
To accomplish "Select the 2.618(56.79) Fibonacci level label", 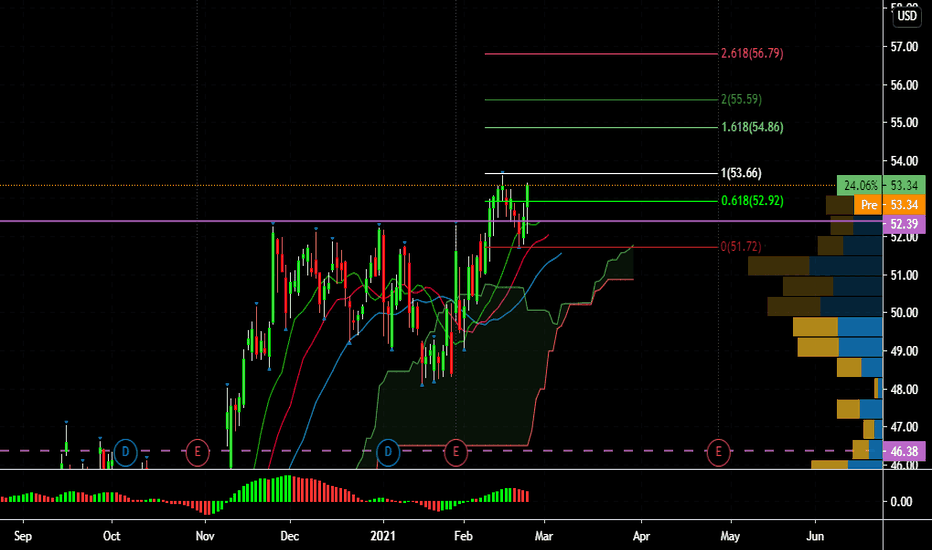I will coord(752,54).
